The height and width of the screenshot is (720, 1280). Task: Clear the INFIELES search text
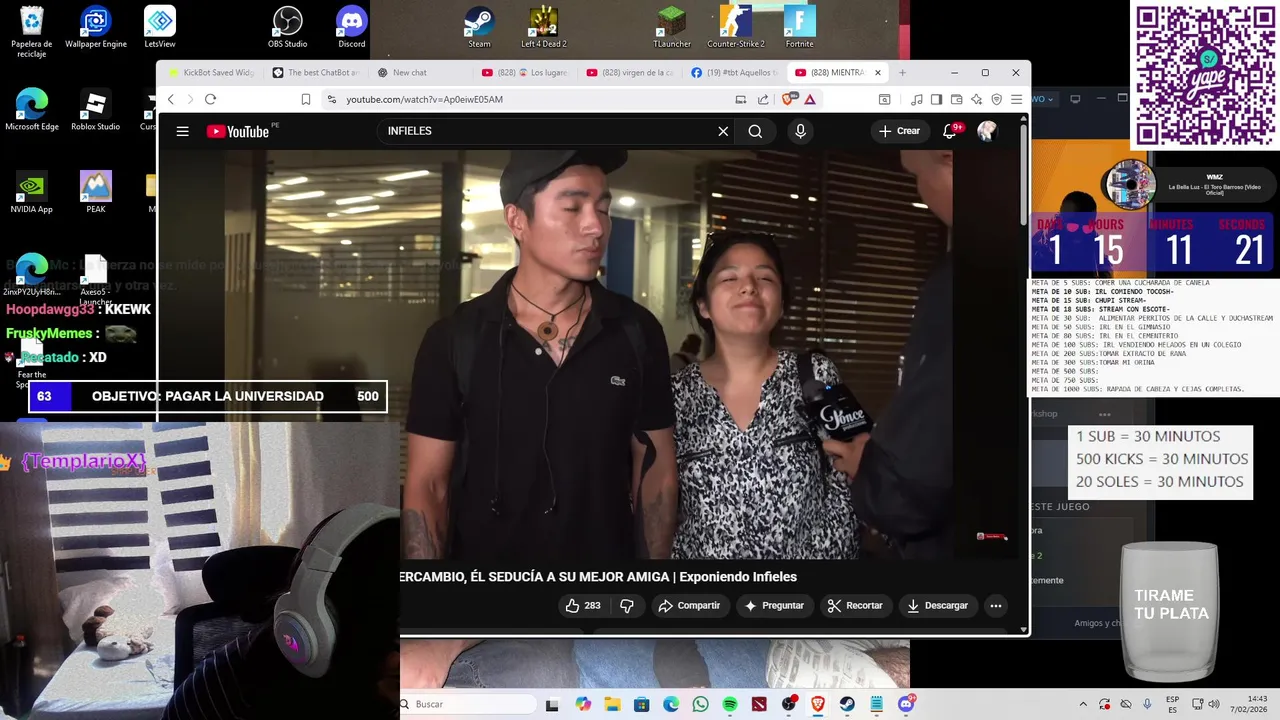(723, 131)
